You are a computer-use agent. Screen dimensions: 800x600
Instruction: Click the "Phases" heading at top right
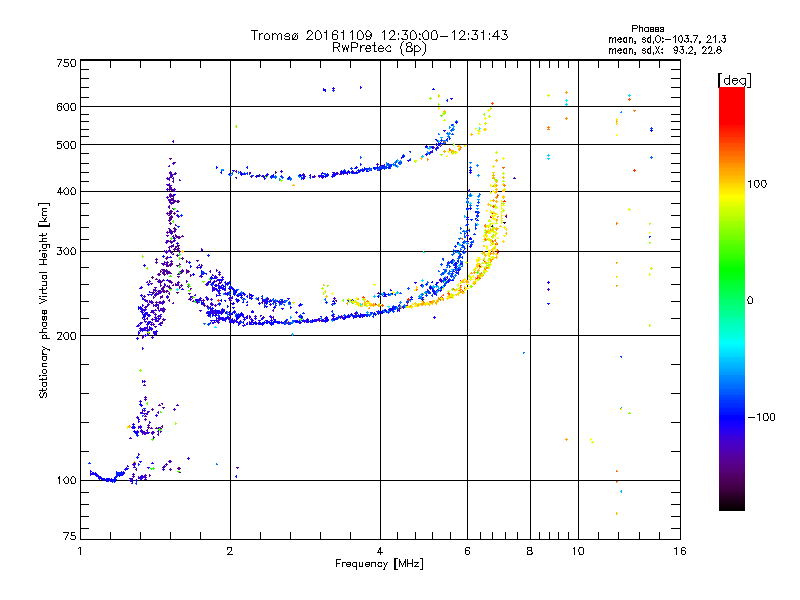647,29
